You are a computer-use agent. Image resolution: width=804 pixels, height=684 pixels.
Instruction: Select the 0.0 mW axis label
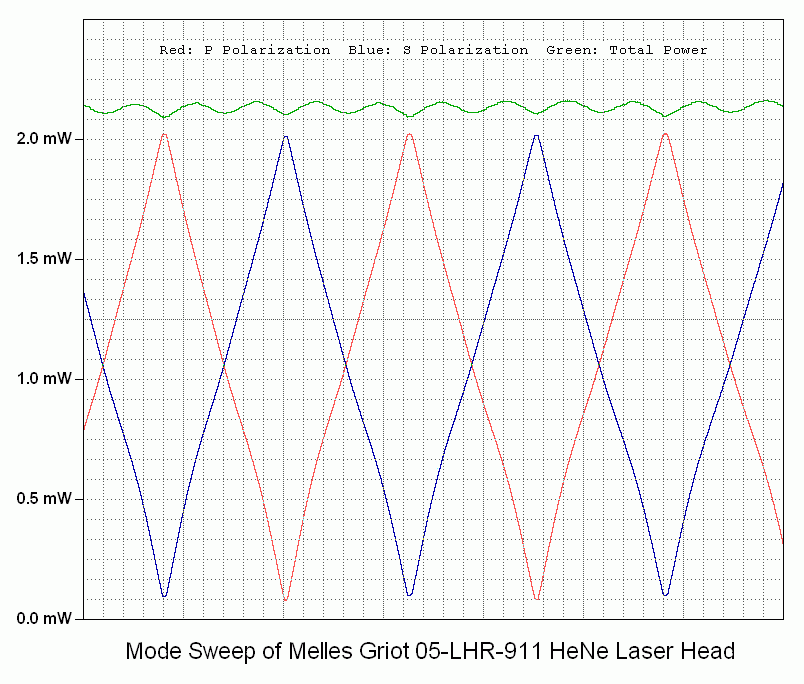pos(44,619)
